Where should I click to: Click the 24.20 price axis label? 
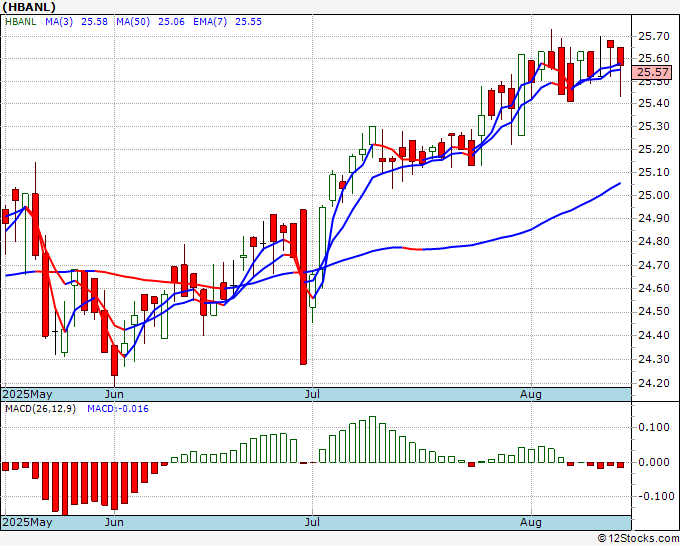[x=654, y=383]
